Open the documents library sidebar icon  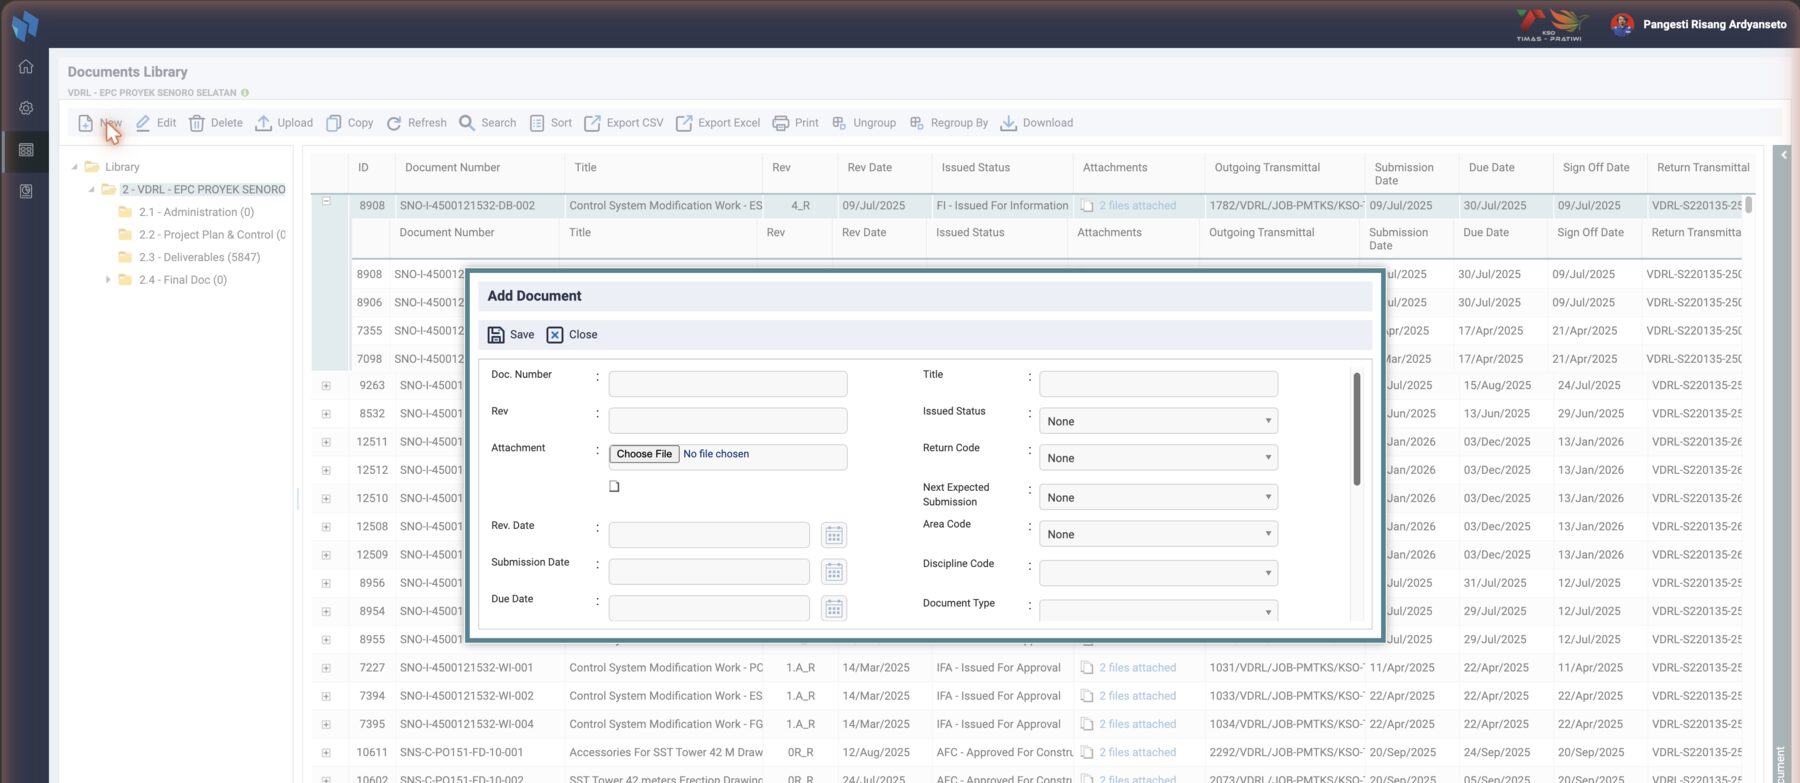[x=26, y=150]
